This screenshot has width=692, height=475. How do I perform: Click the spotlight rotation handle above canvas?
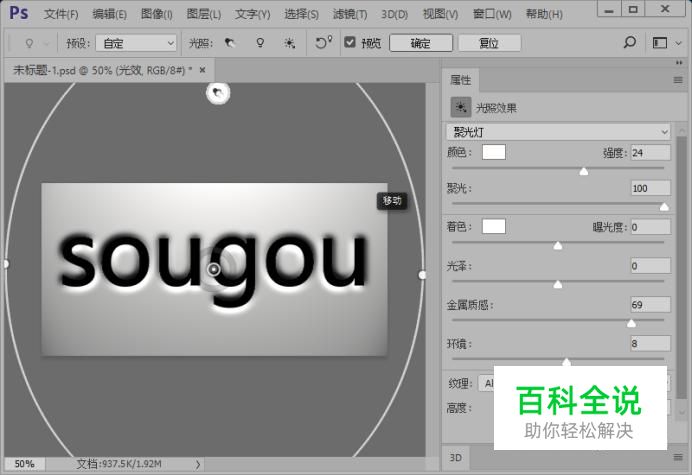[x=218, y=93]
